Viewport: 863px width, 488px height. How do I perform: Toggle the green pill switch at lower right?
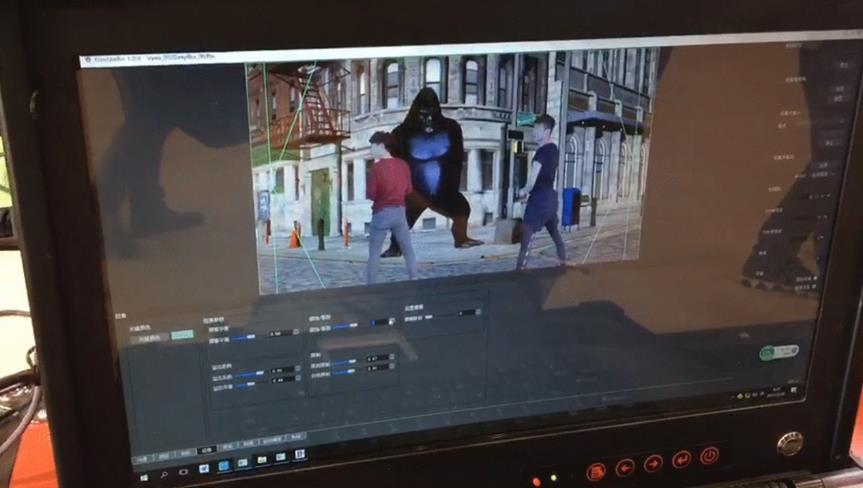pyautogui.click(x=779, y=352)
